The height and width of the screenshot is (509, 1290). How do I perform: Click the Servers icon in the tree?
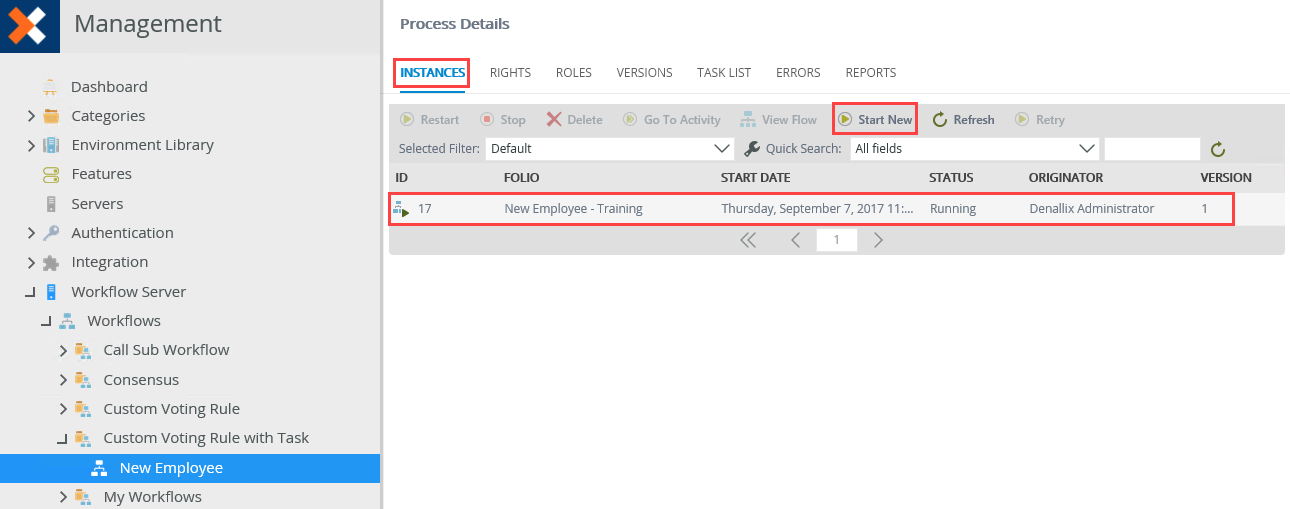pos(51,204)
